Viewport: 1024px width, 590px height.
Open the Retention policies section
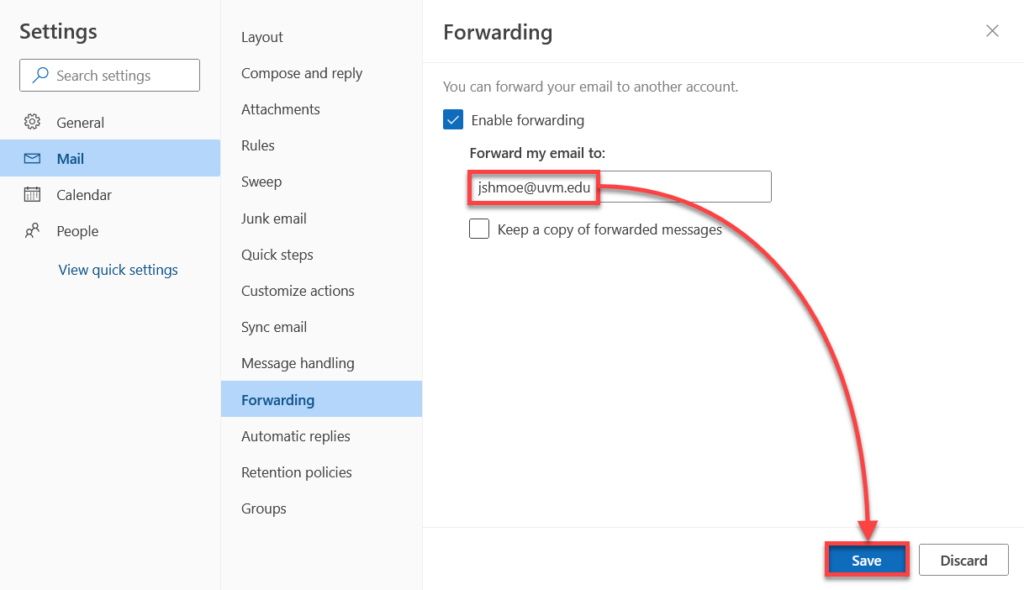tap(296, 472)
